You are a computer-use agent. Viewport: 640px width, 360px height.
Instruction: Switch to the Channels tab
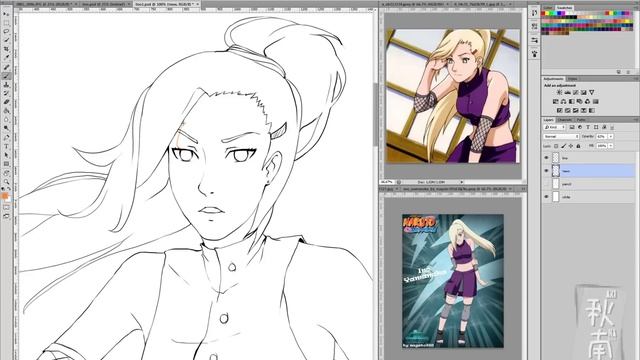point(565,120)
